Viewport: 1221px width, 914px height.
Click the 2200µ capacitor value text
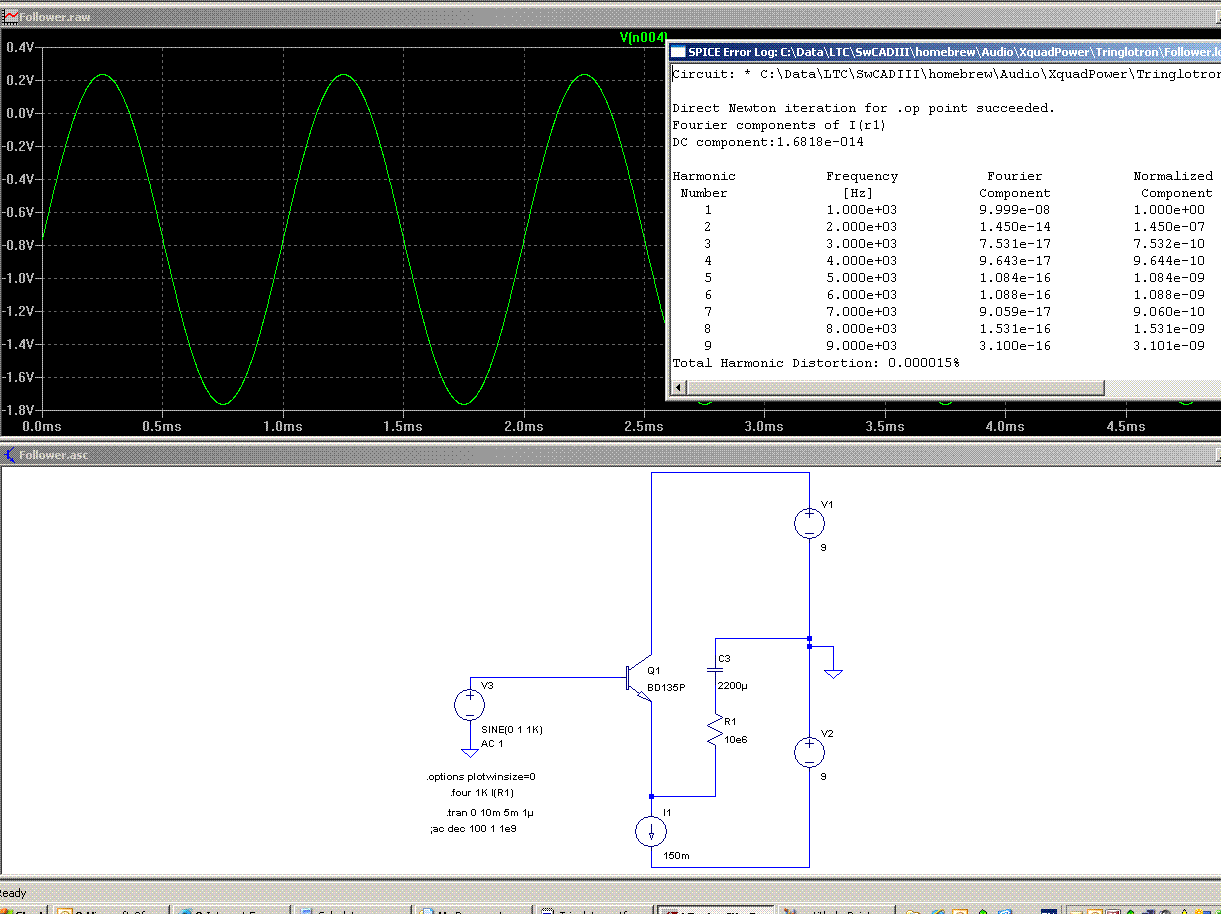click(732, 685)
